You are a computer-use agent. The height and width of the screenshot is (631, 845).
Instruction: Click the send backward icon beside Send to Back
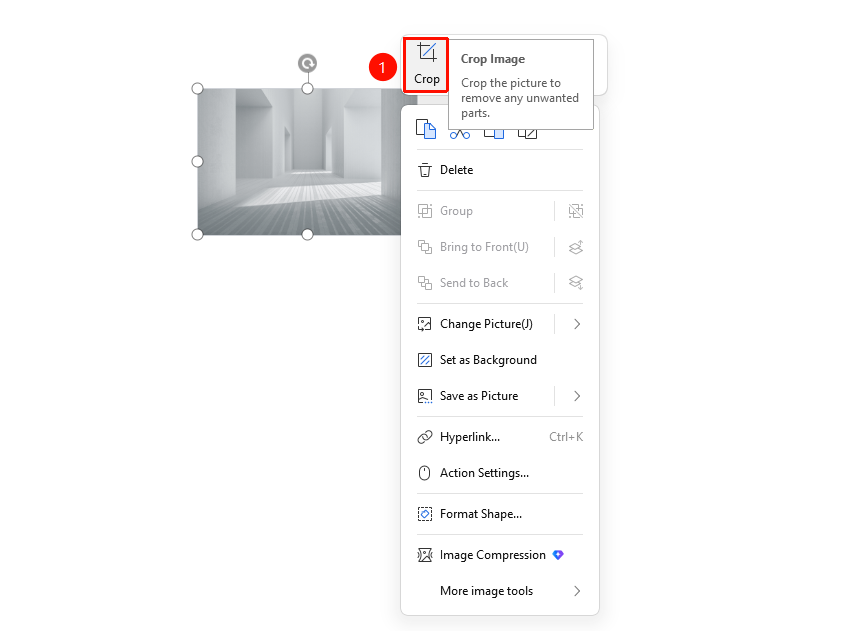pos(576,283)
